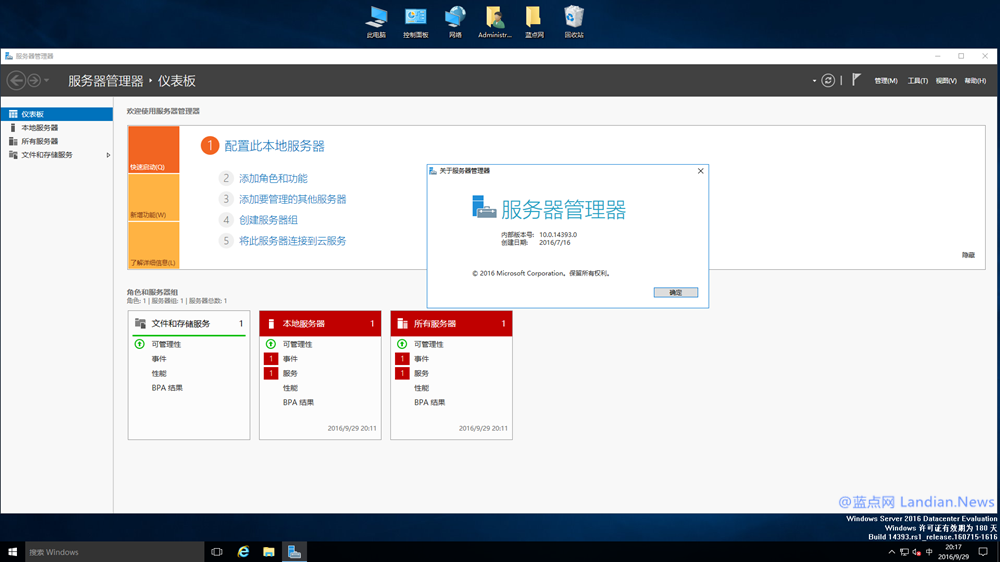
Task: Click the network tray icon
Action: [904, 552]
